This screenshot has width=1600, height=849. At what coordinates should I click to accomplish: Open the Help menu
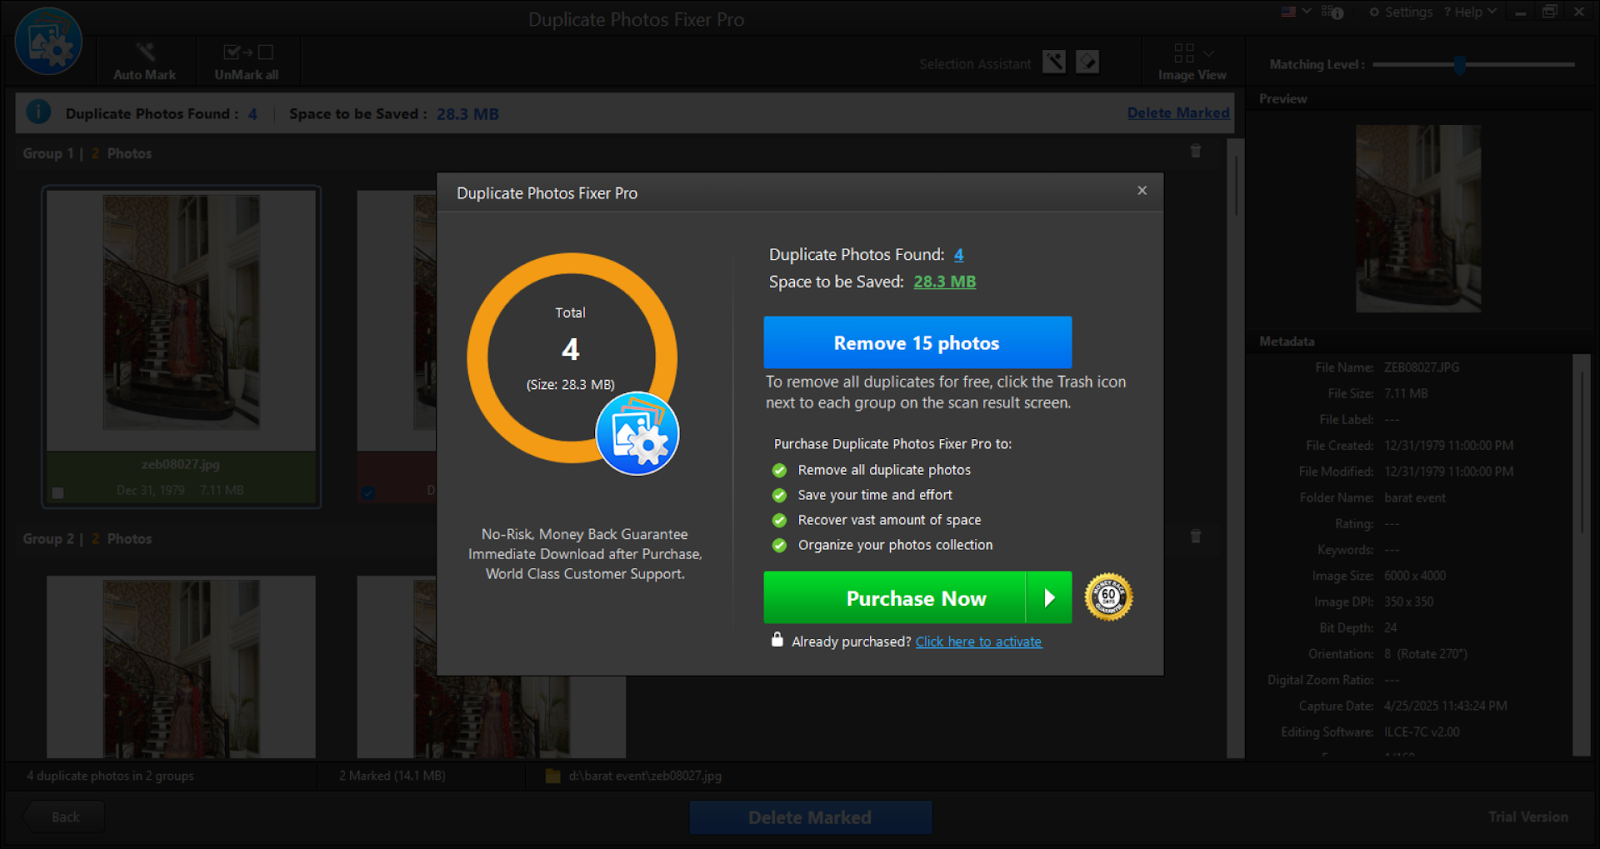tap(1470, 12)
